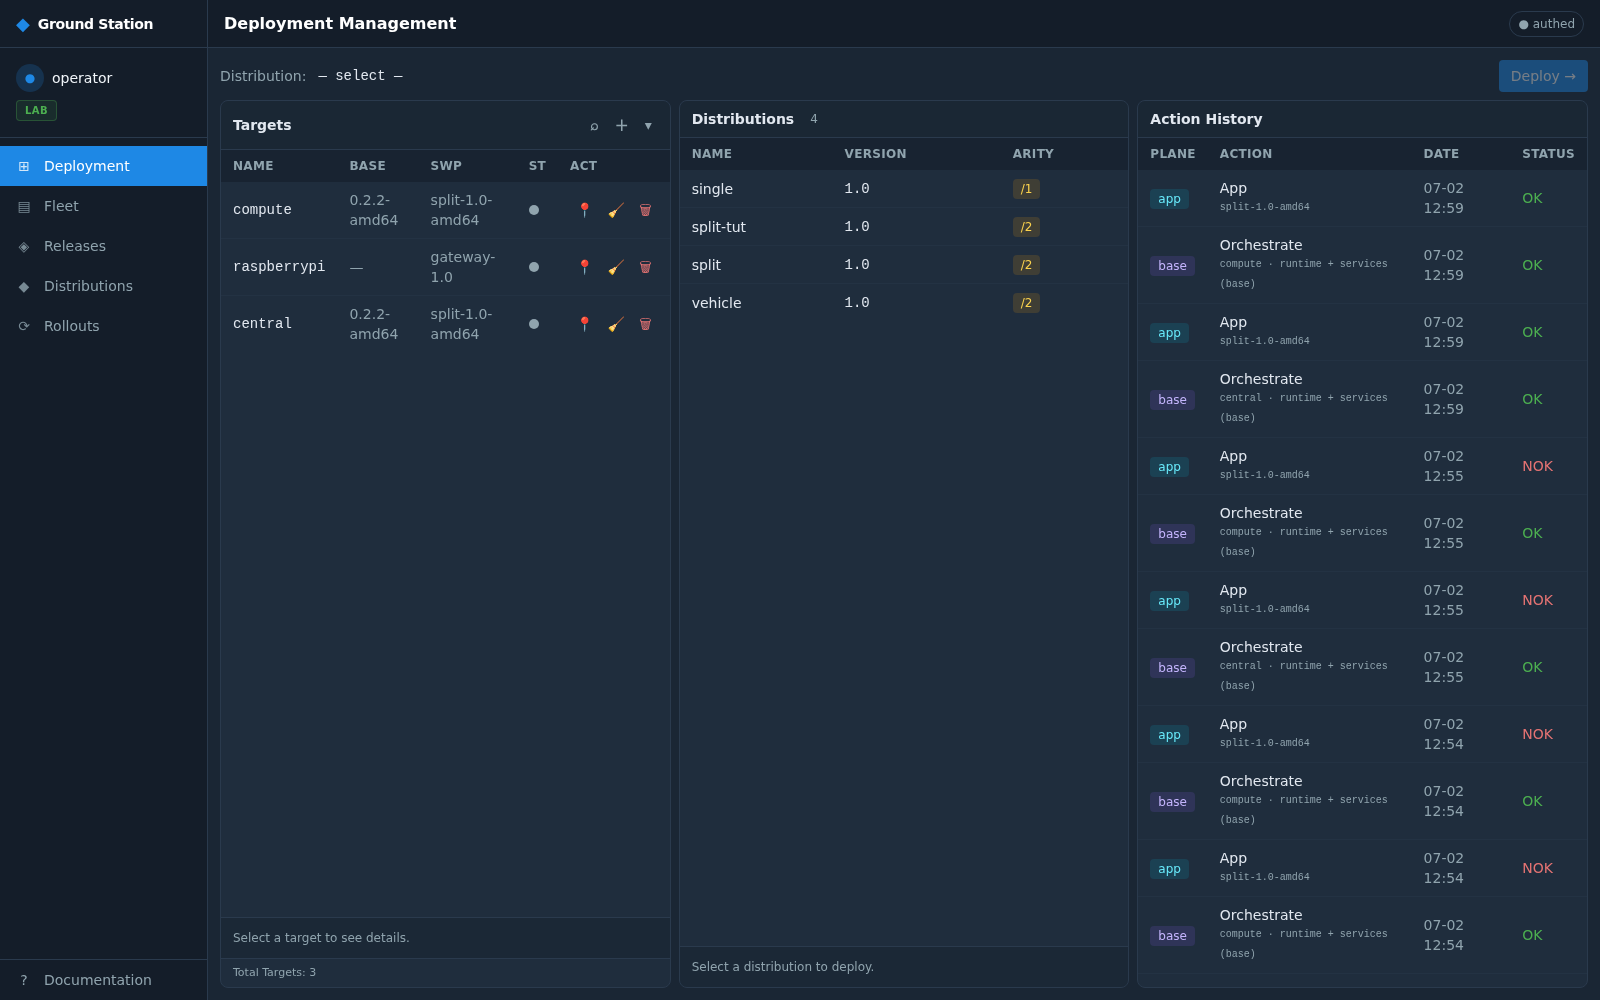Go to Releases section
Screen dimensions: 1600x1000
click(104, 246)
